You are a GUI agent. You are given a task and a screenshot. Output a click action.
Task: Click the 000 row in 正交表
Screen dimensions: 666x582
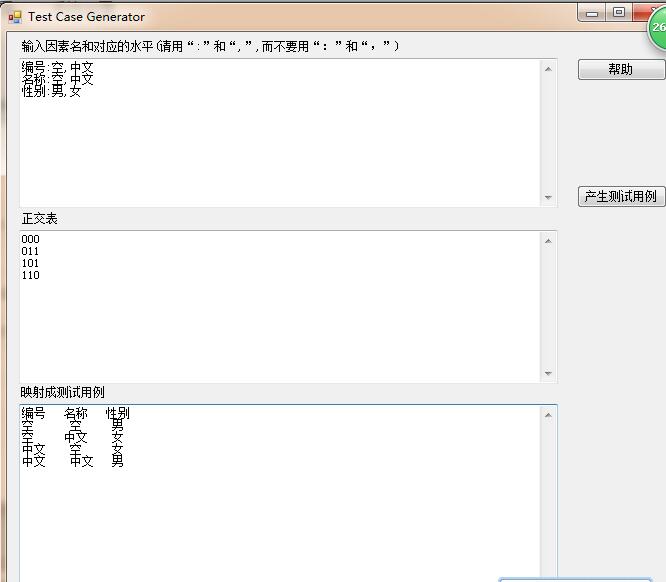point(31,239)
